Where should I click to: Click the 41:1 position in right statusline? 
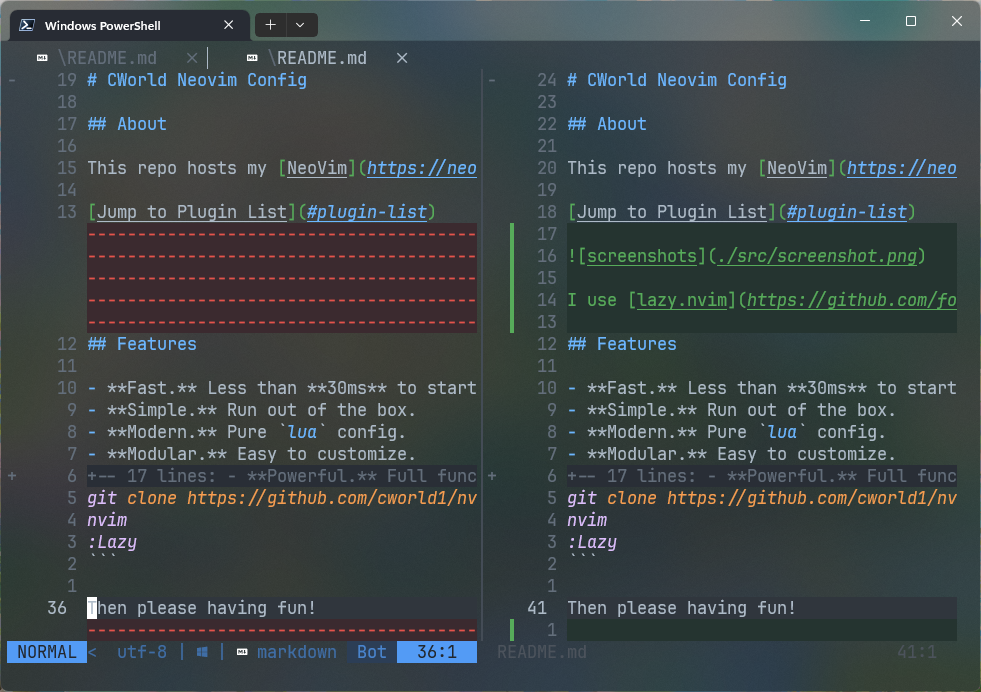917,652
